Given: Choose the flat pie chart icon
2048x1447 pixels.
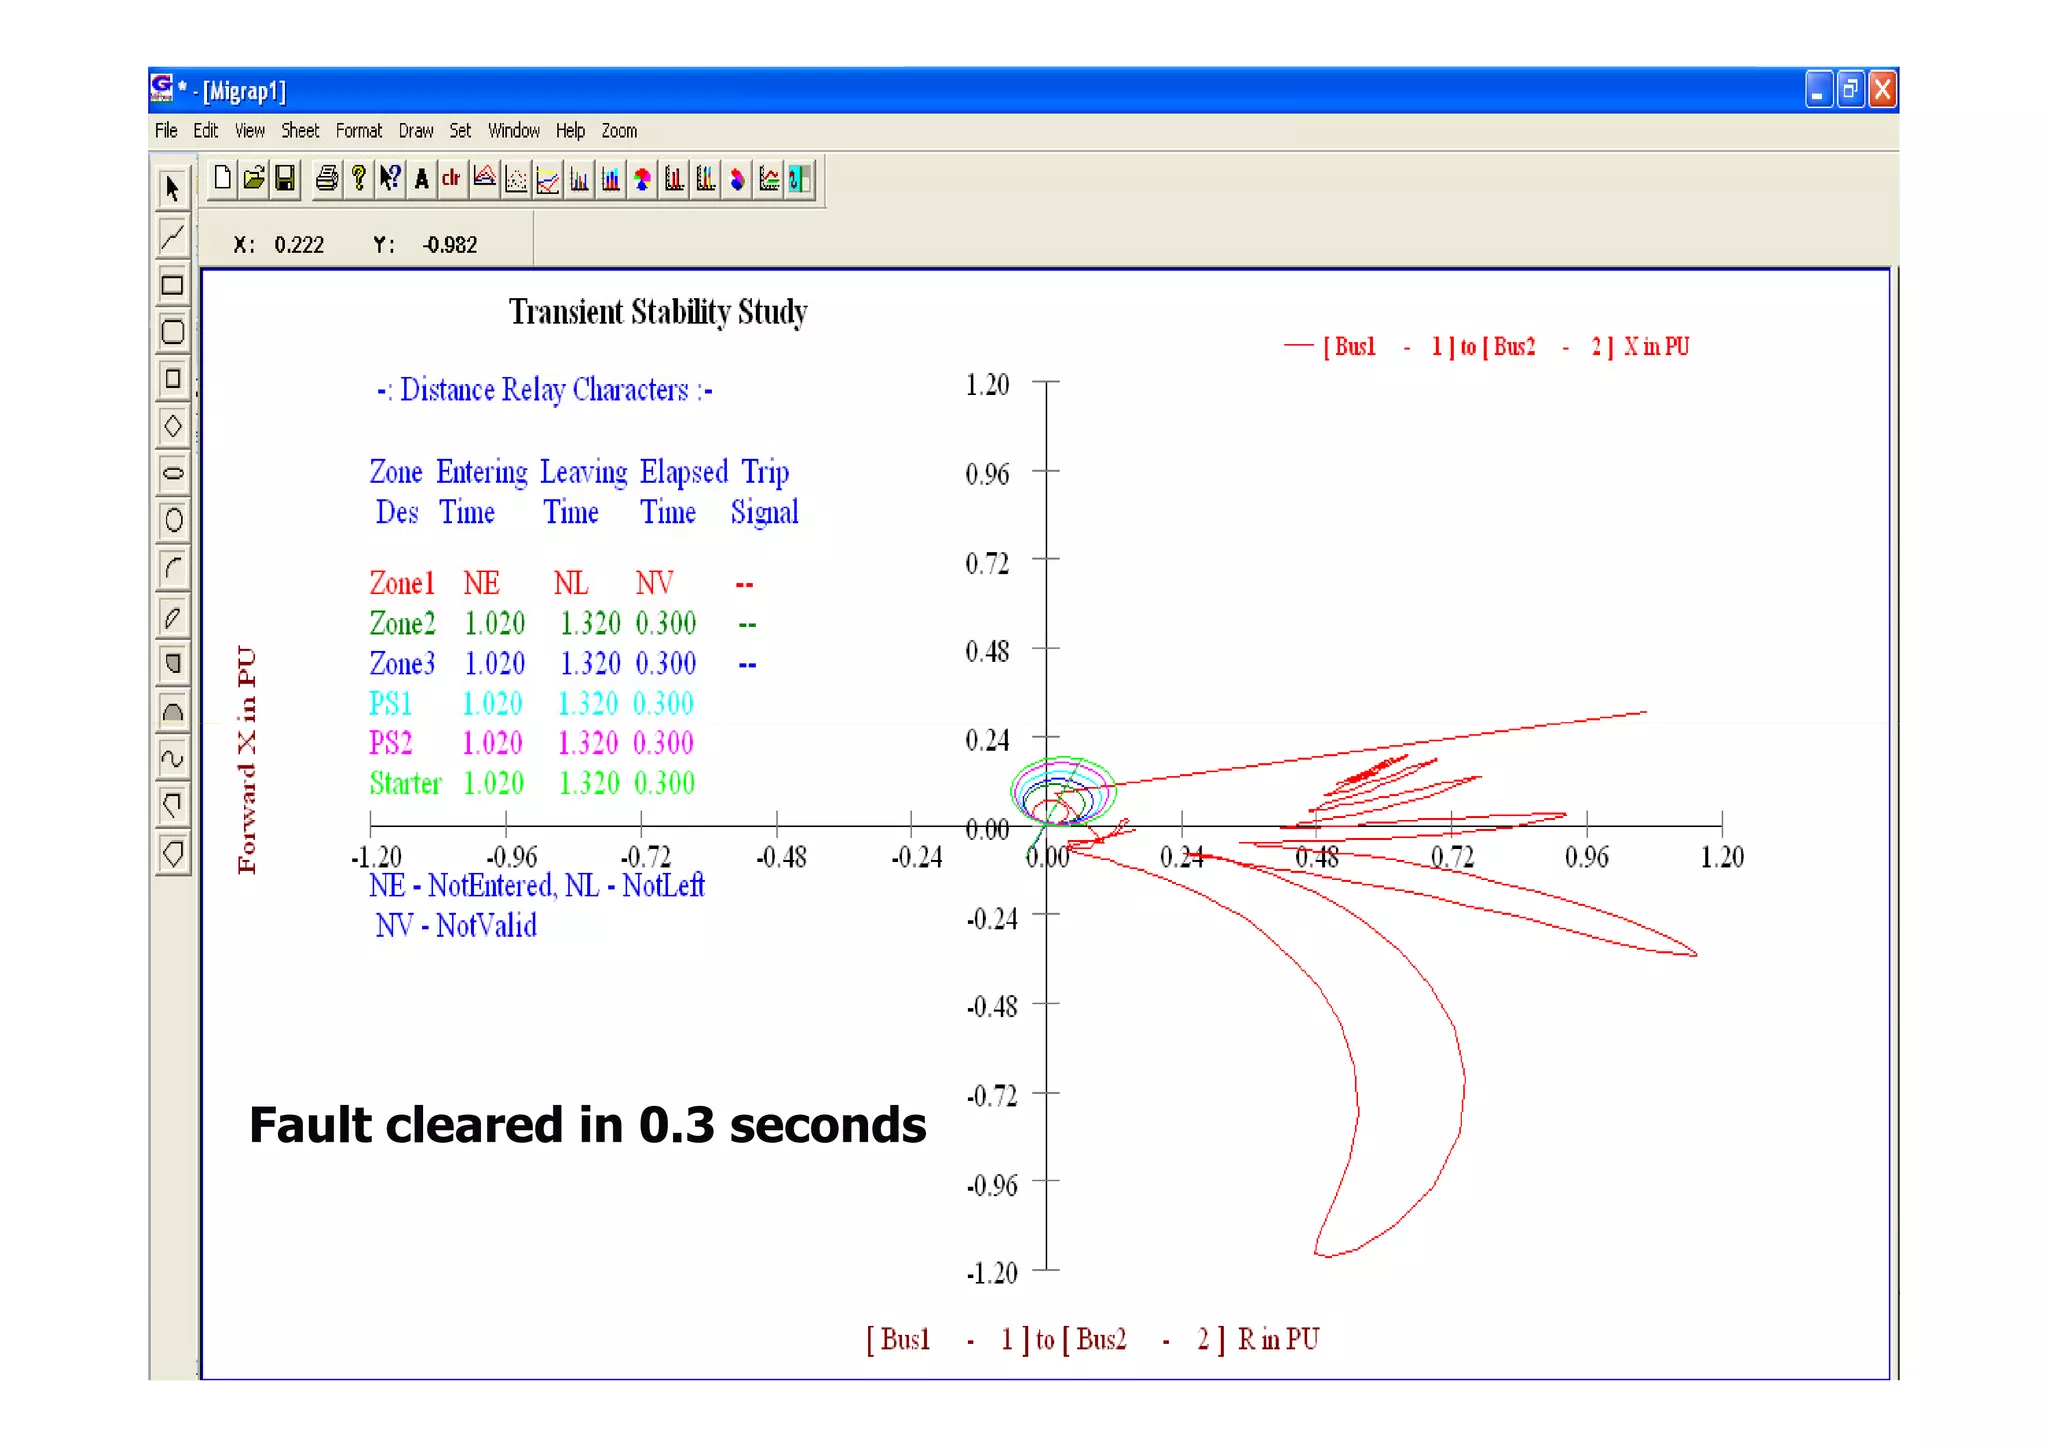Looking at the screenshot, I should click(x=643, y=179).
